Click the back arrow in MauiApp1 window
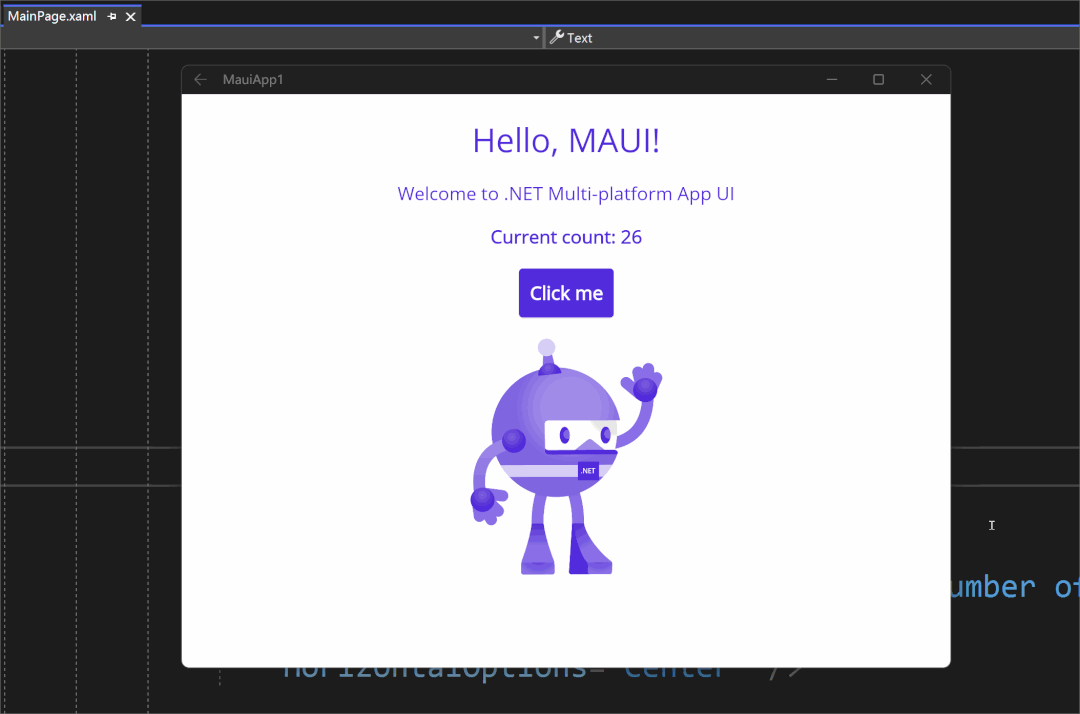The height and width of the screenshot is (714, 1080). pos(200,79)
